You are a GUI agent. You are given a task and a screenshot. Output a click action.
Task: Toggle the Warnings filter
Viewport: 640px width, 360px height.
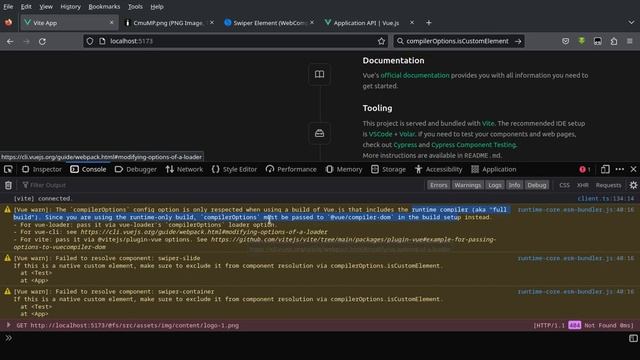pyautogui.click(x=467, y=185)
